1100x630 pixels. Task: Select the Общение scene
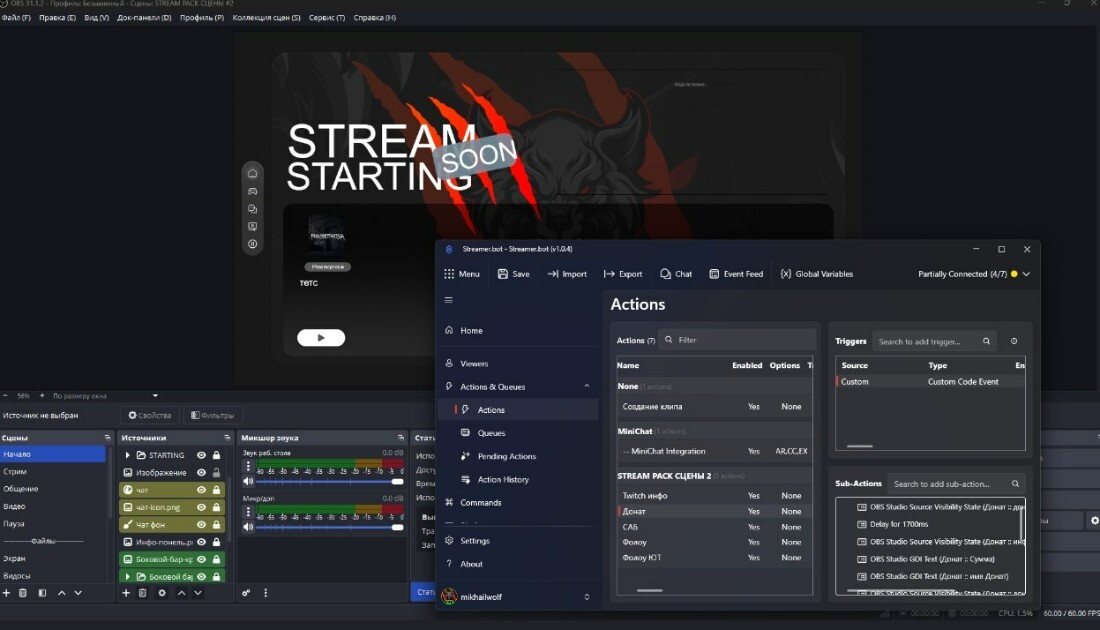(21, 489)
